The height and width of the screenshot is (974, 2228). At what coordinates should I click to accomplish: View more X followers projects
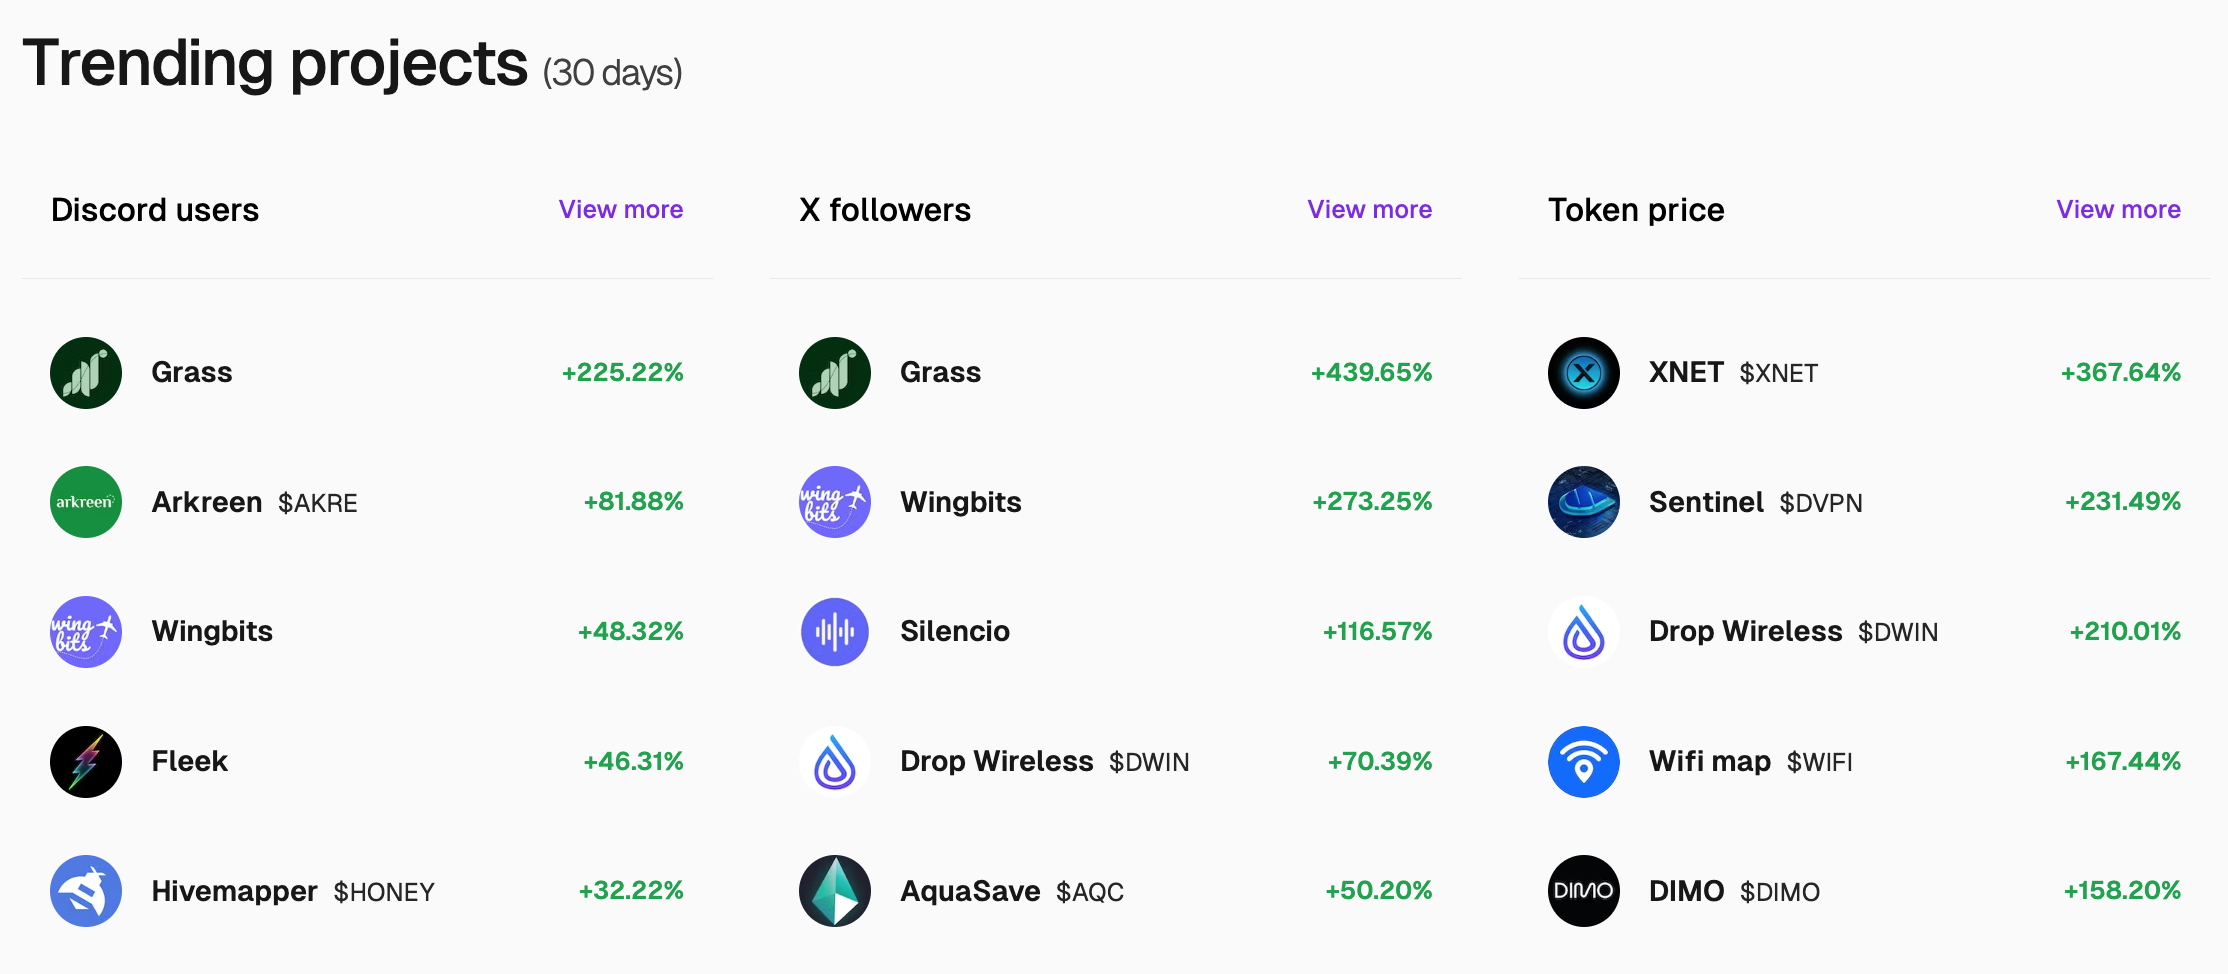coord(1370,210)
